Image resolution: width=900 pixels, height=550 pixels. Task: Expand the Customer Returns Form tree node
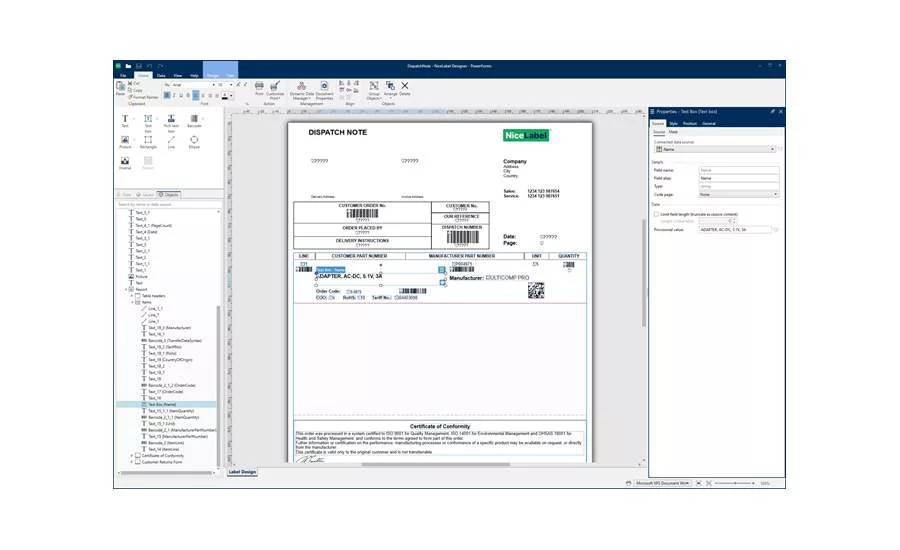(132, 462)
